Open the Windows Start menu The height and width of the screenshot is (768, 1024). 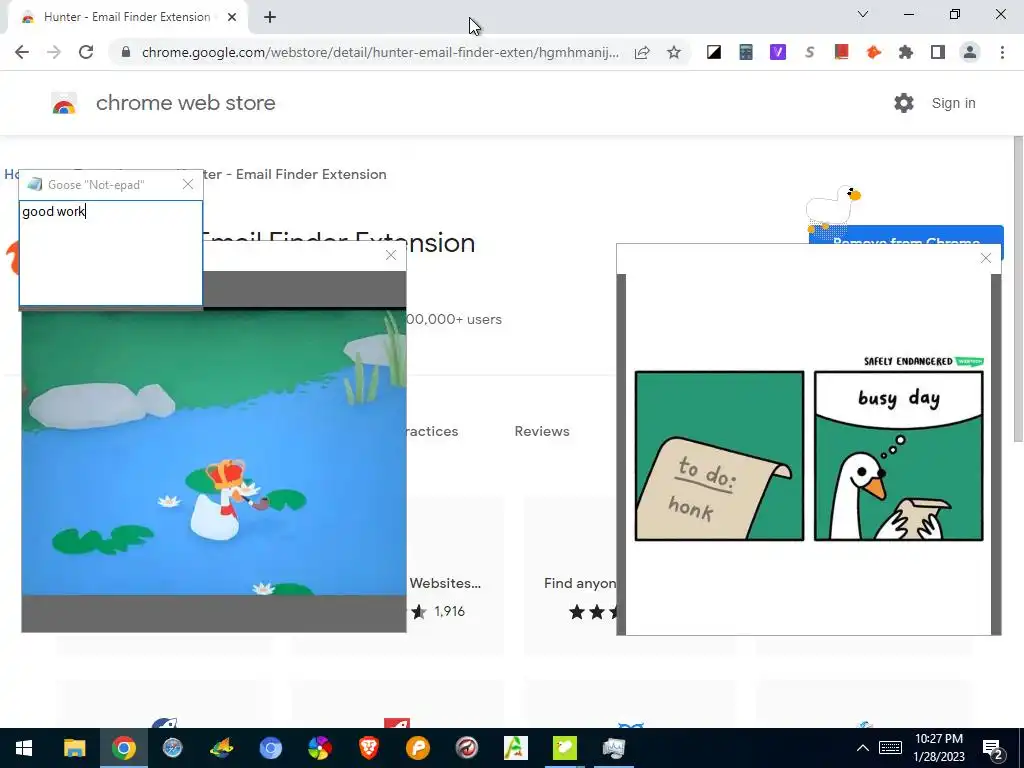pos(24,748)
